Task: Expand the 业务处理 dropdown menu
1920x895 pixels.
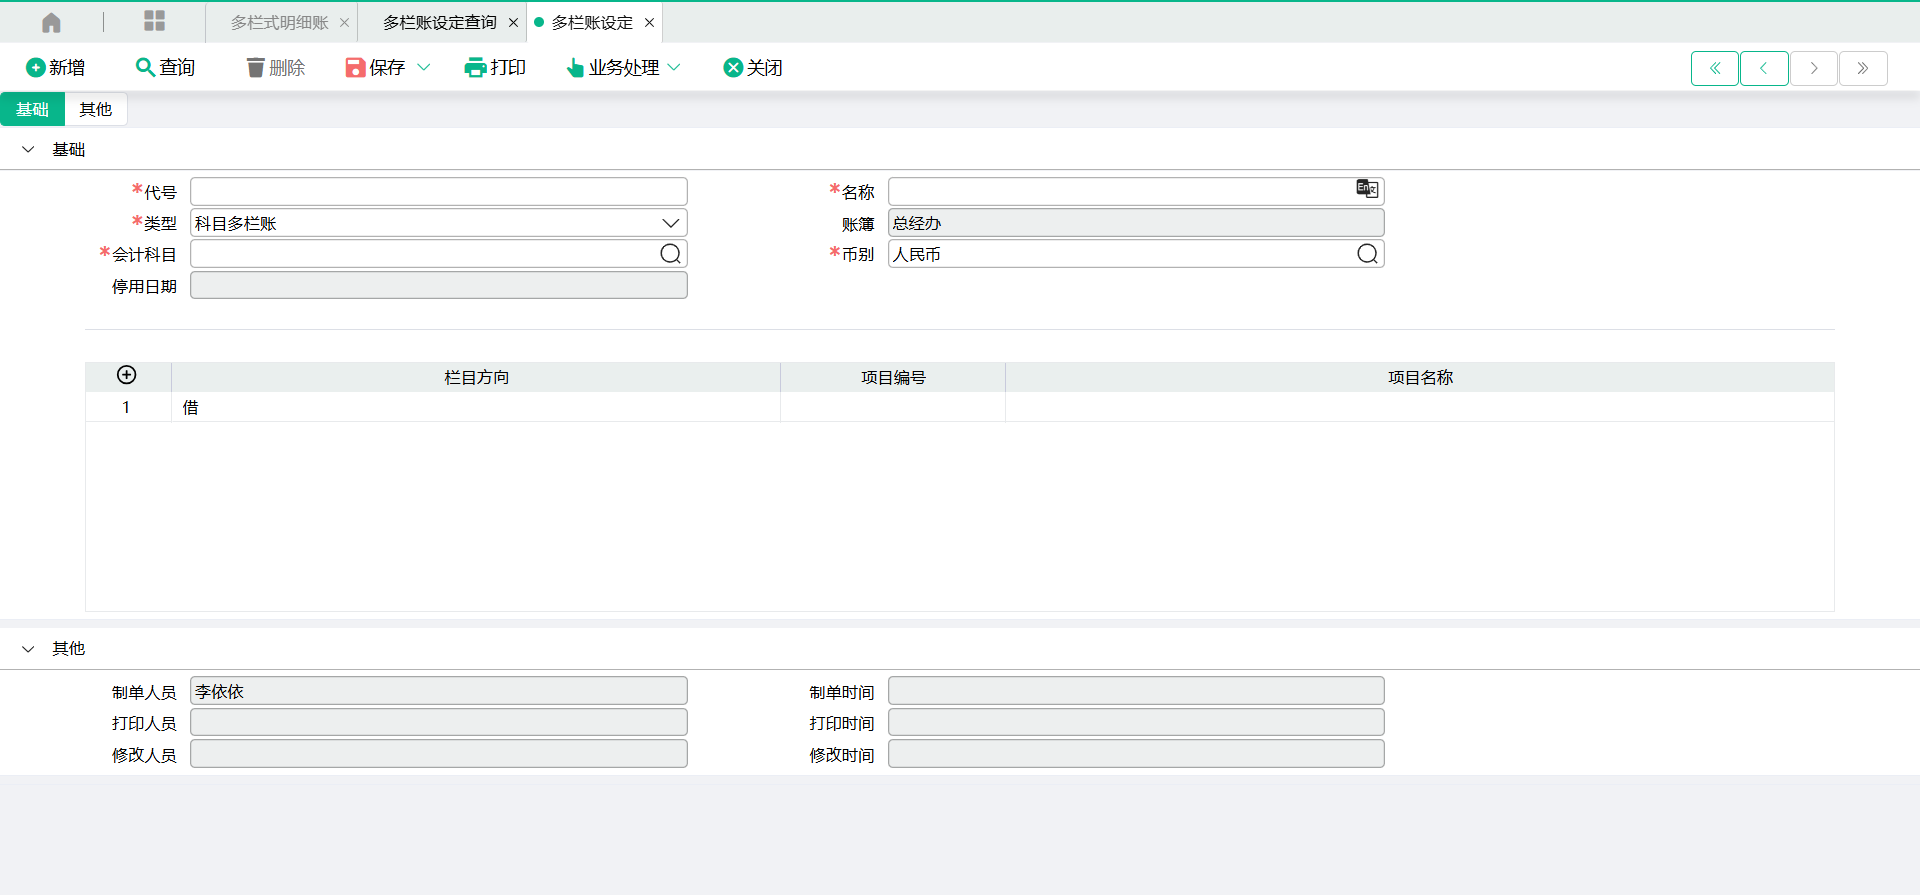Action: click(x=674, y=67)
